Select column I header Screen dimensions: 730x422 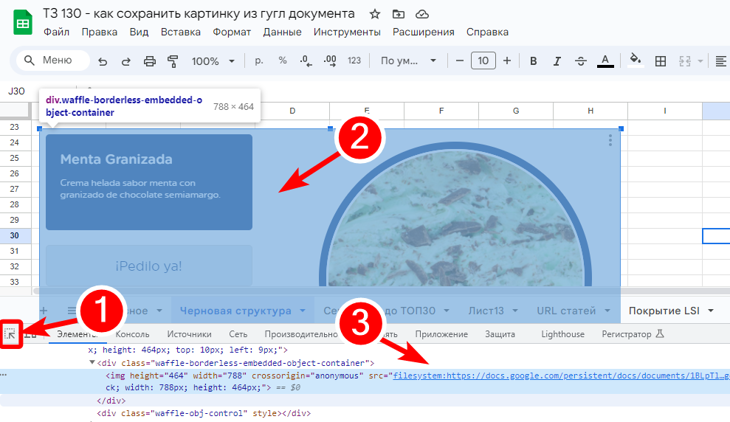pyautogui.click(x=665, y=111)
